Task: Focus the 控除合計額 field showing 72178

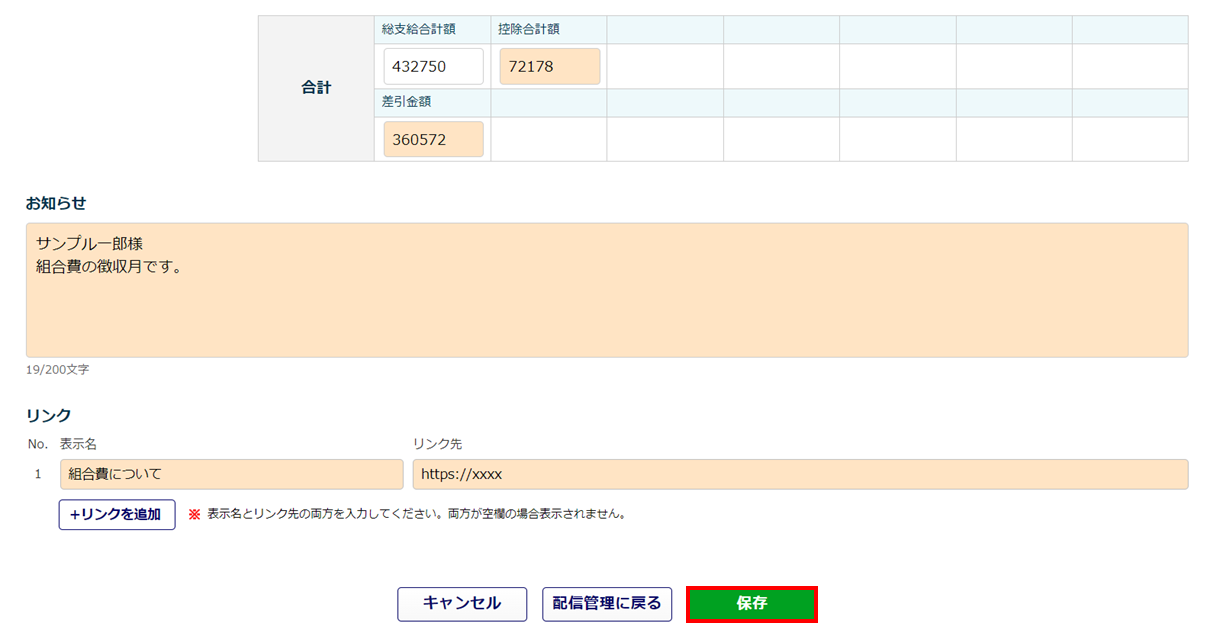Action: point(550,67)
